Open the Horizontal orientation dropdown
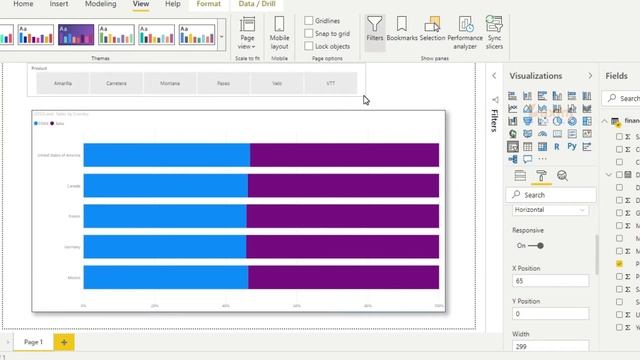This screenshot has height=360, width=640. click(x=550, y=210)
